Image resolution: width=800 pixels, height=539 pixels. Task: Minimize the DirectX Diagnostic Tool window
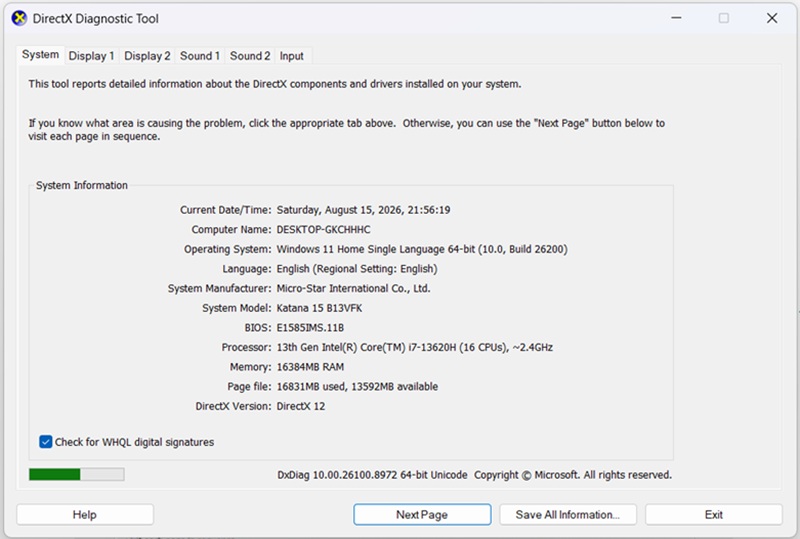[676, 18]
